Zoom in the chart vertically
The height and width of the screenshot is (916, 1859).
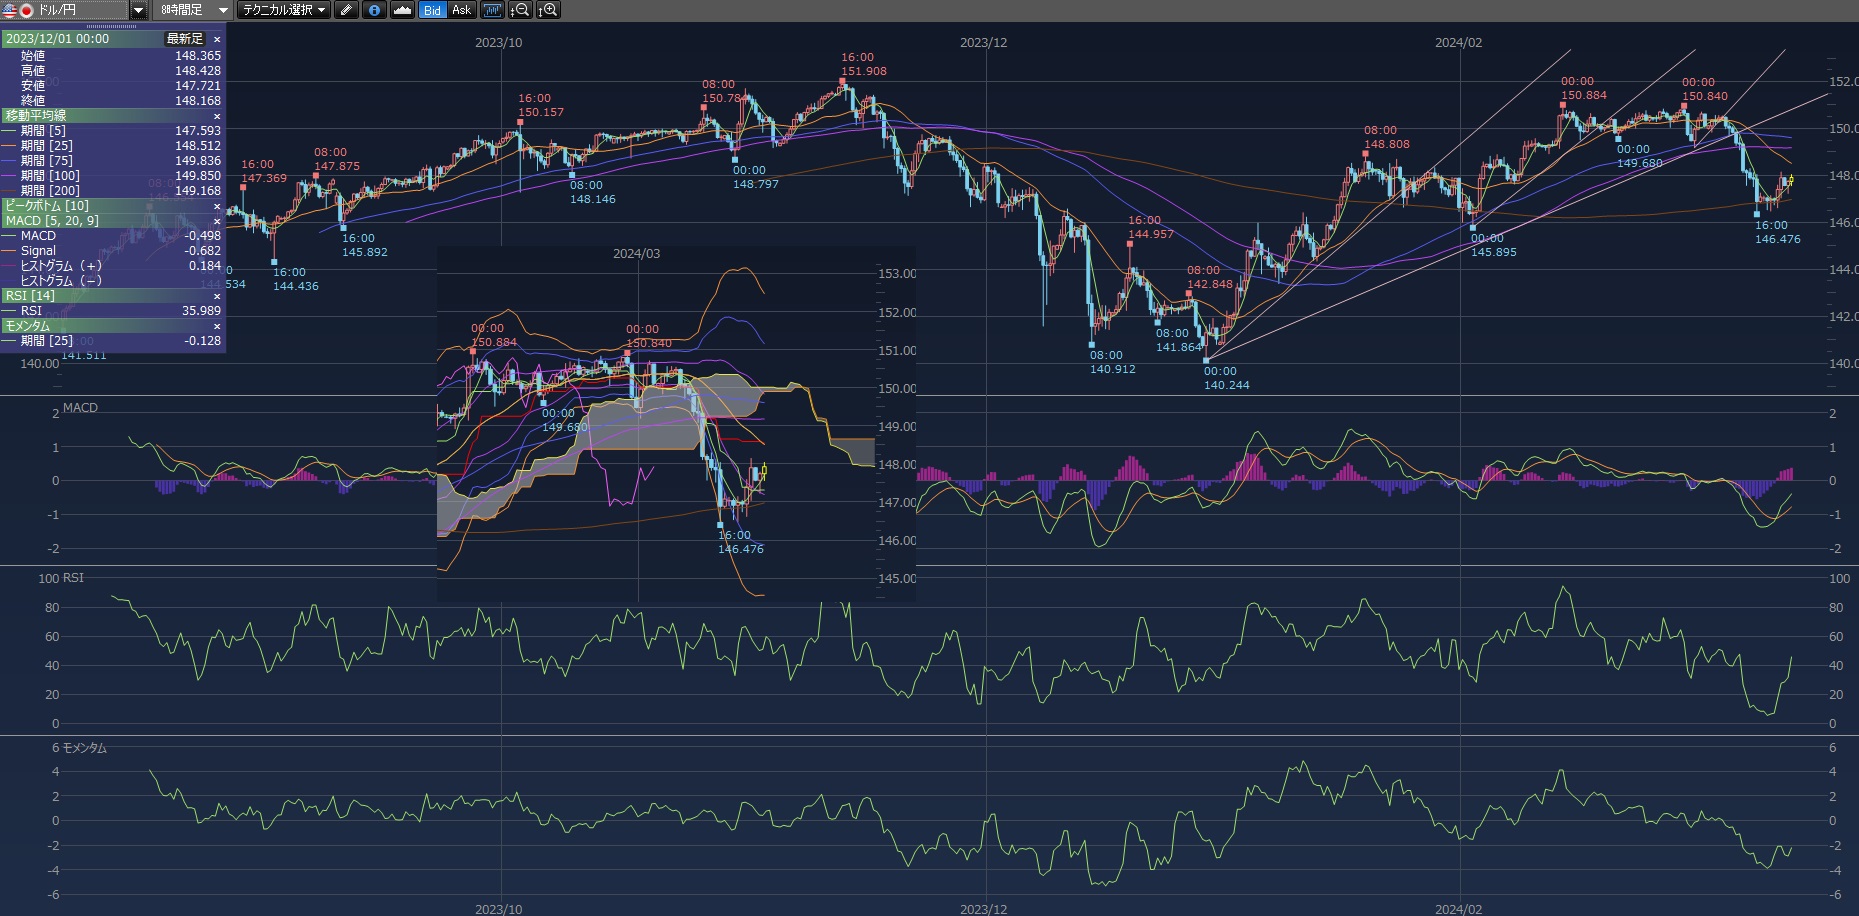click(x=548, y=10)
